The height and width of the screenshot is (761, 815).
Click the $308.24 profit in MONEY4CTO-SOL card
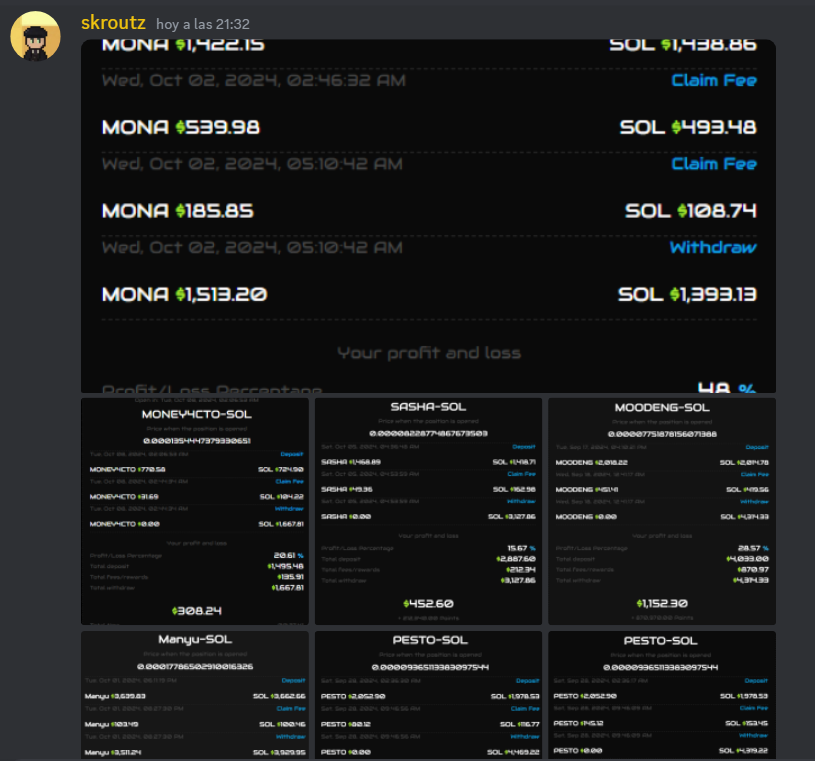coord(196,611)
